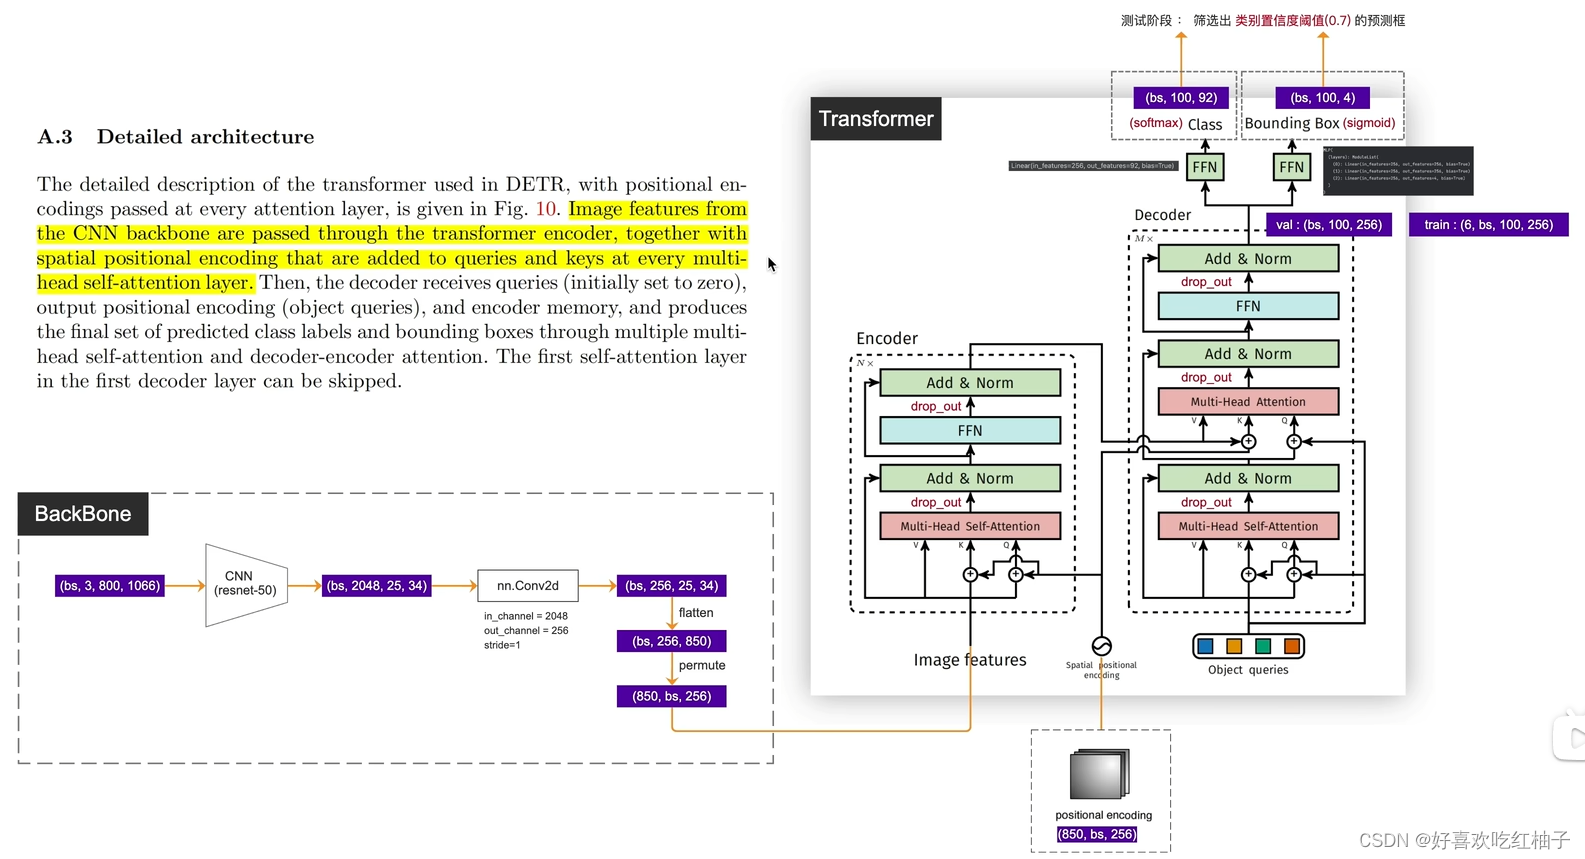Click the yellow-orange object query square
Viewport: 1585px width, 859px height.
tap(1234, 646)
